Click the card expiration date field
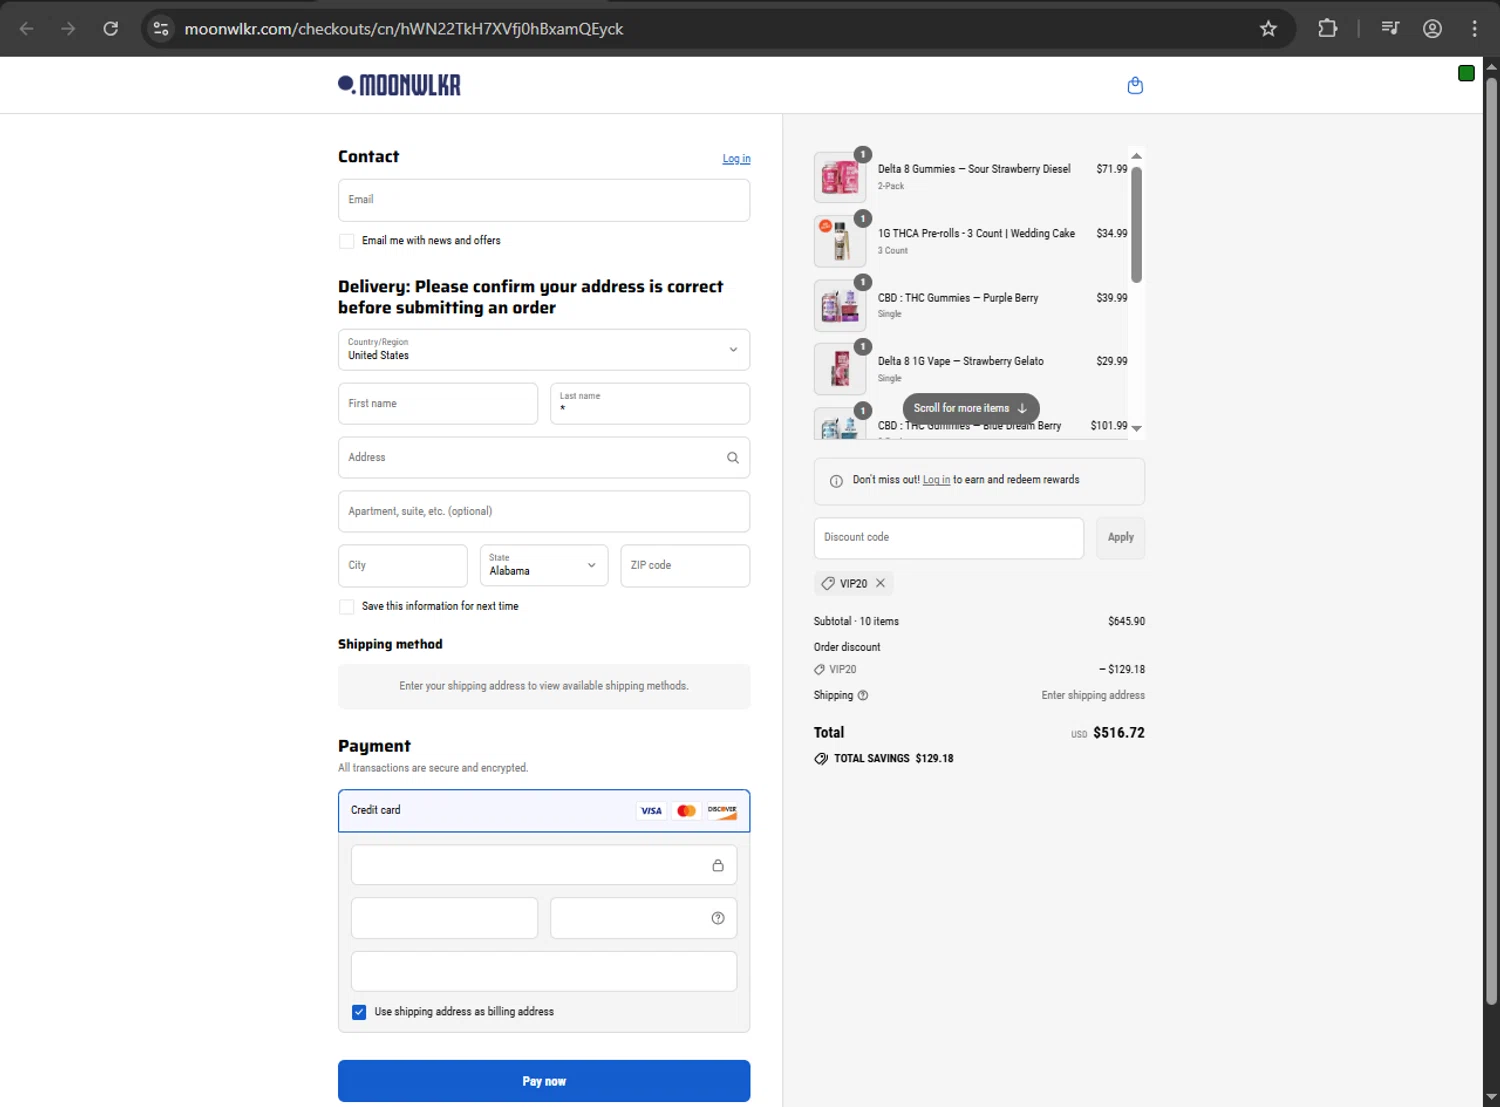 click(444, 918)
